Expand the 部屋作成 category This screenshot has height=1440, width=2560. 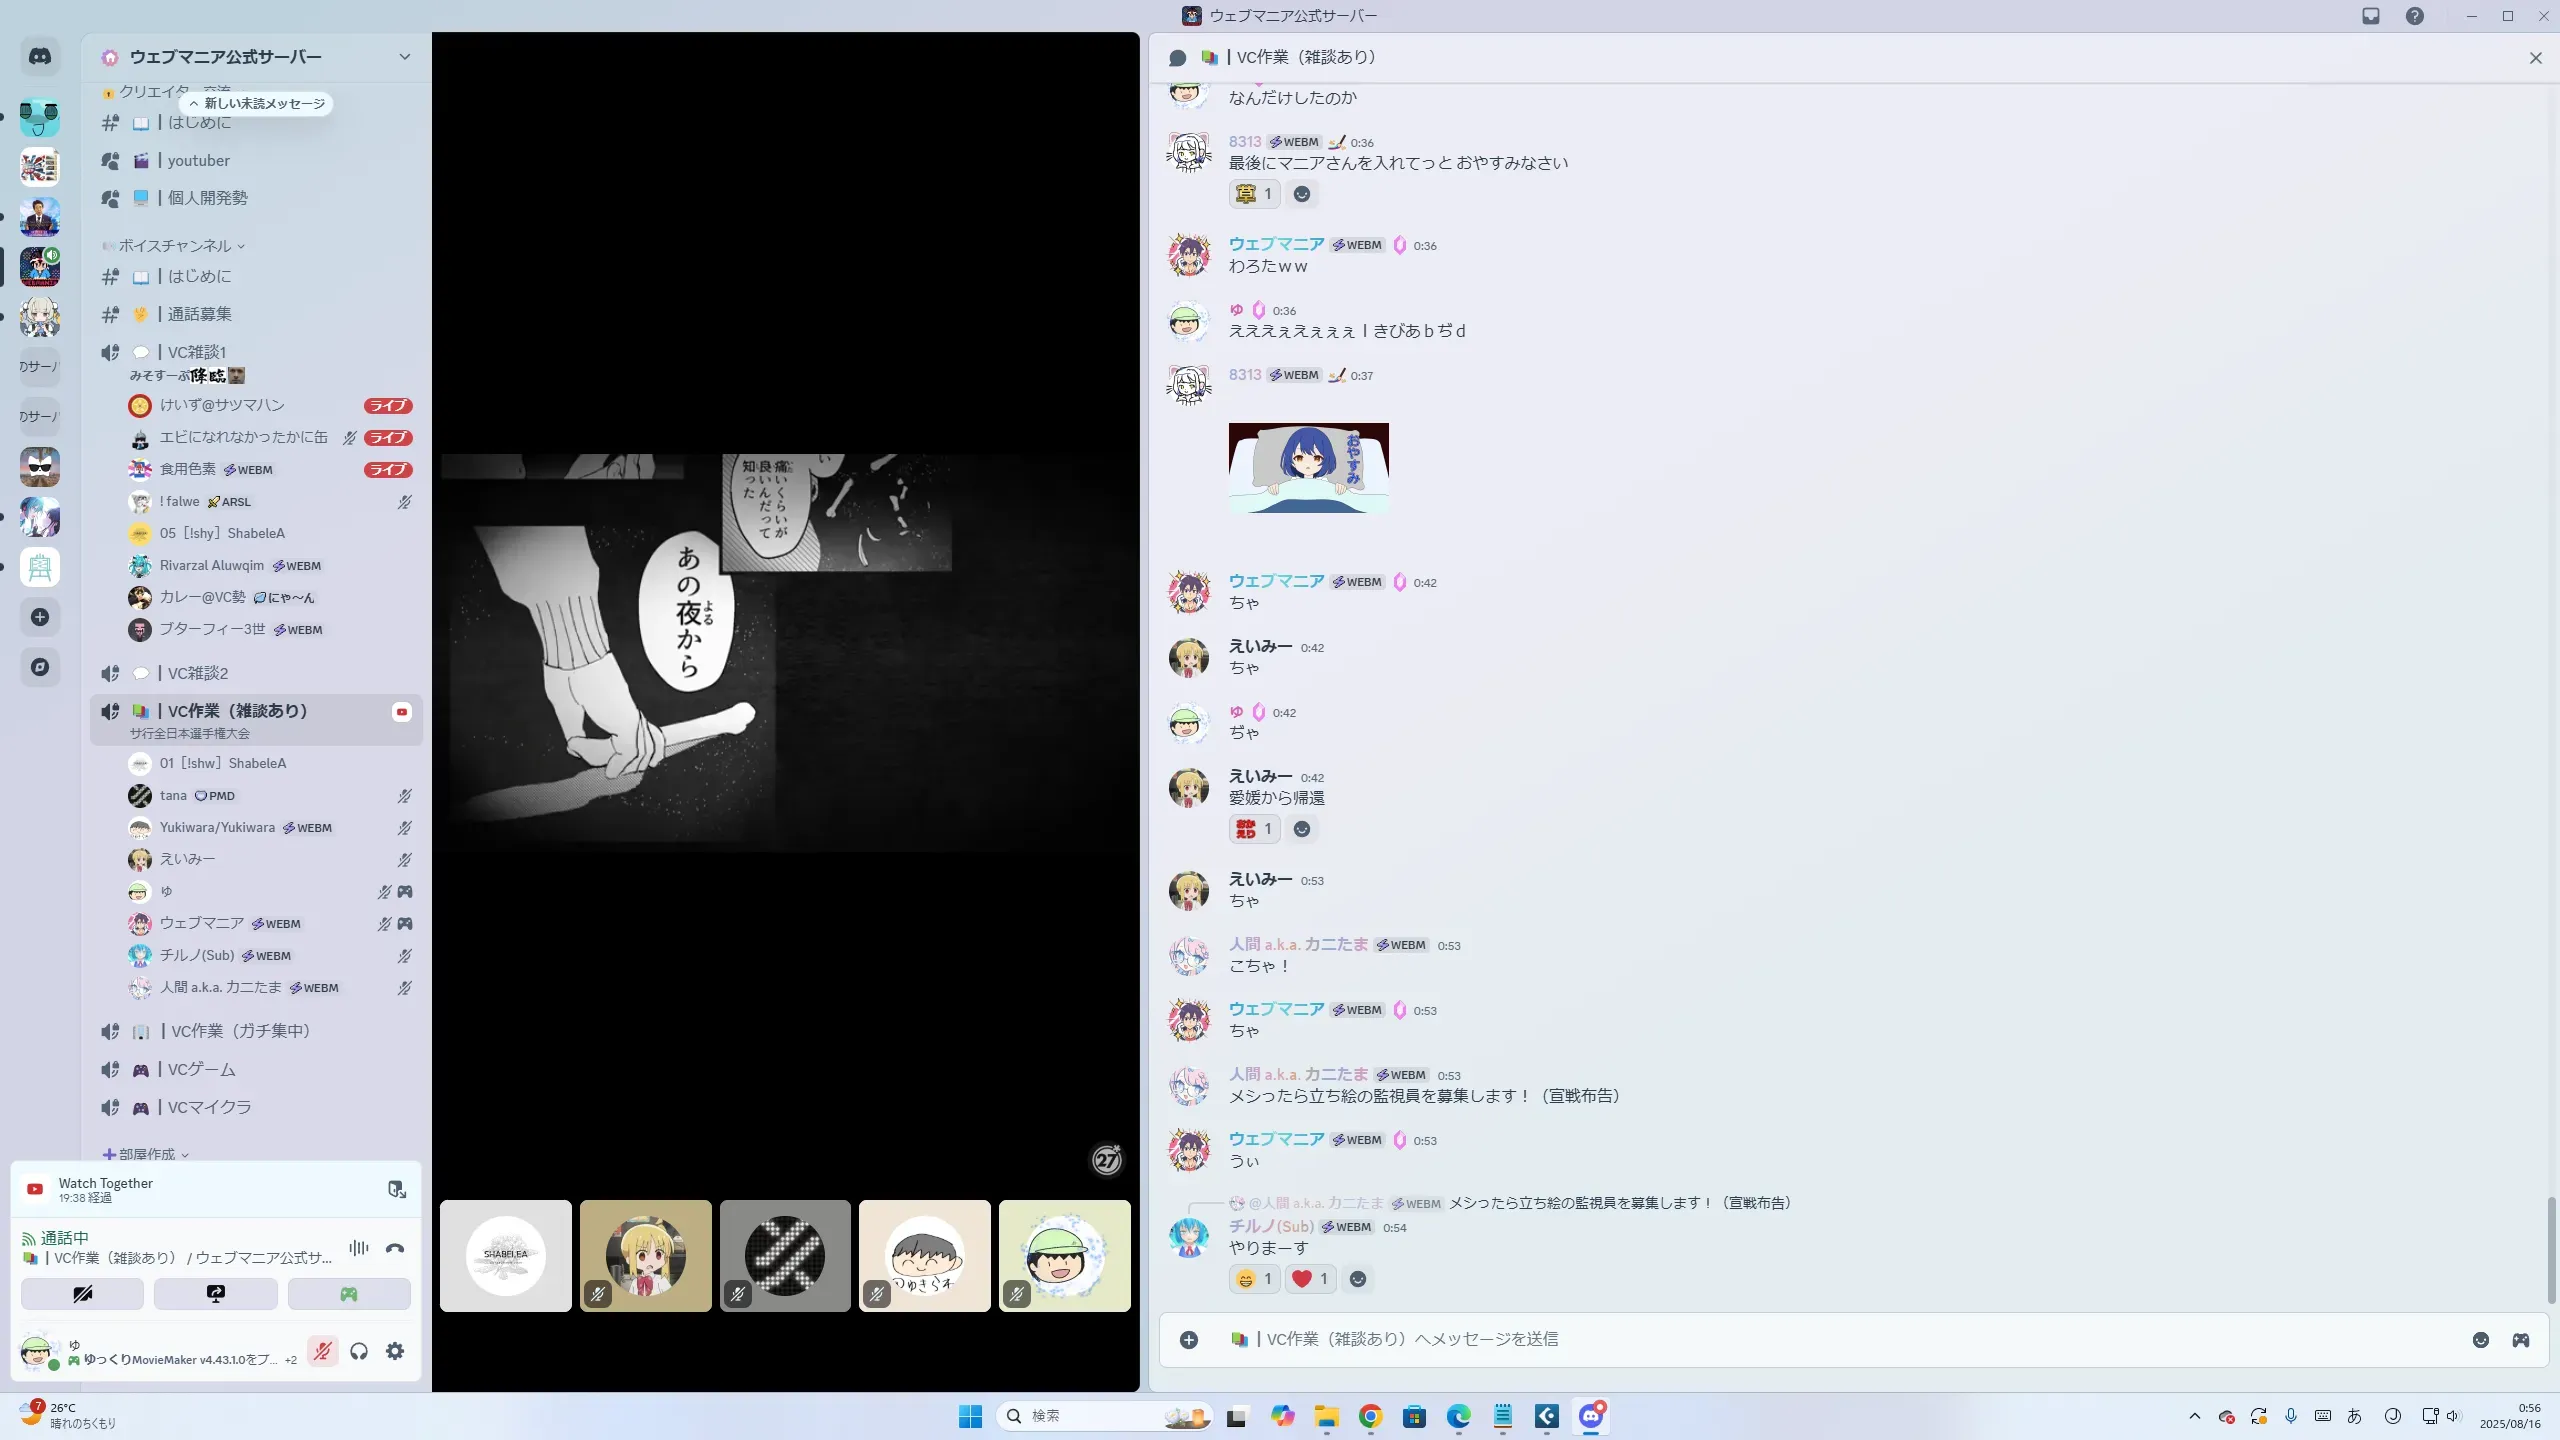tap(147, 1154)
